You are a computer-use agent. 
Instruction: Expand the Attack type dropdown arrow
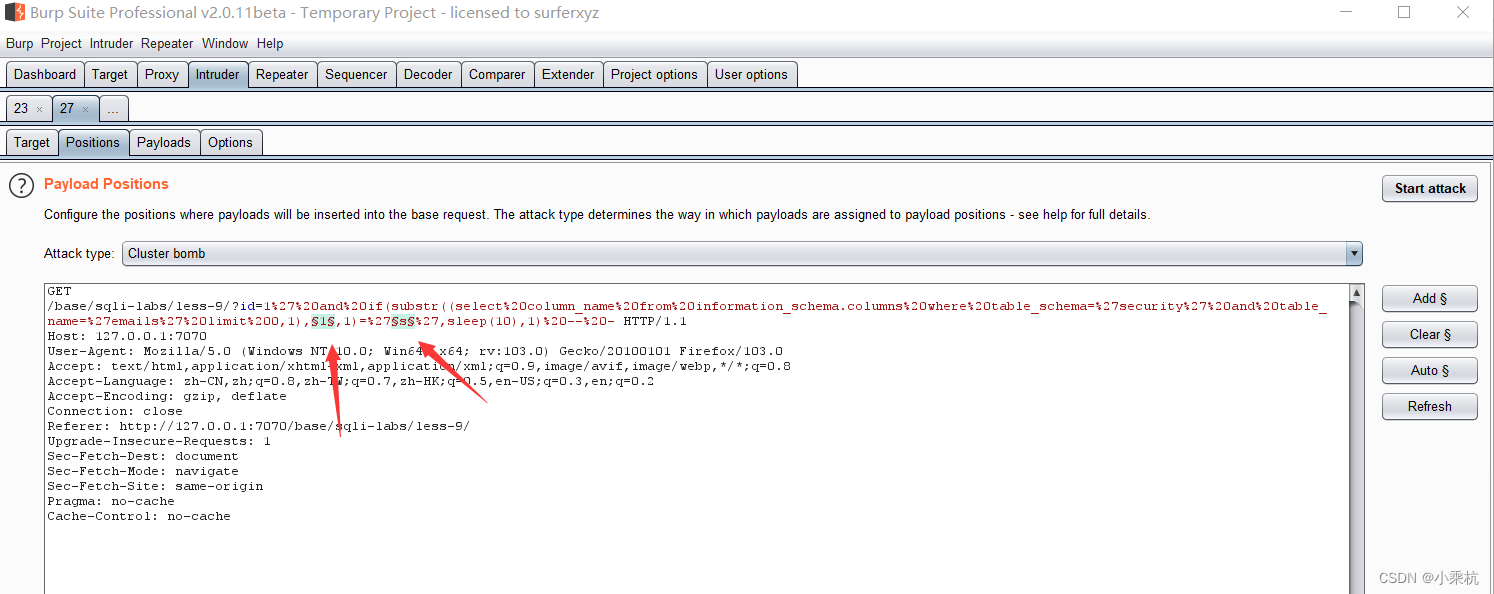1354,254
